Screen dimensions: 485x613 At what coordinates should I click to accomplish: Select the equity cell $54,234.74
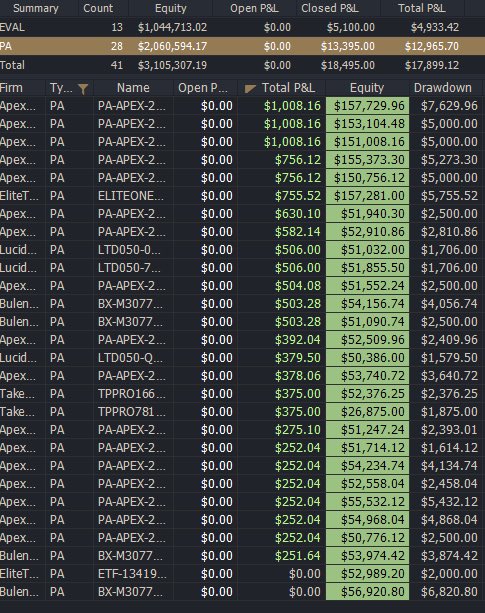367,465
